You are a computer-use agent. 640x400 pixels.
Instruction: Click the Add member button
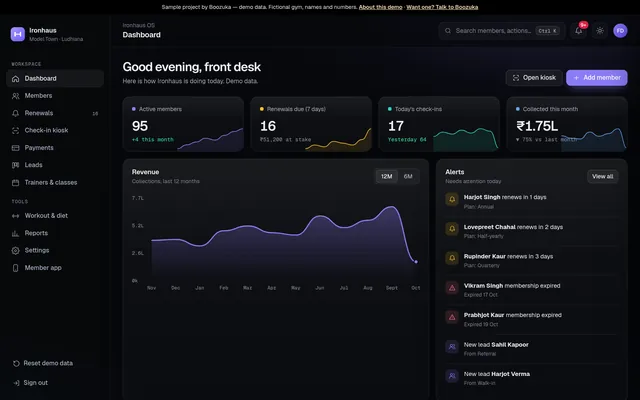click(597, 78)
